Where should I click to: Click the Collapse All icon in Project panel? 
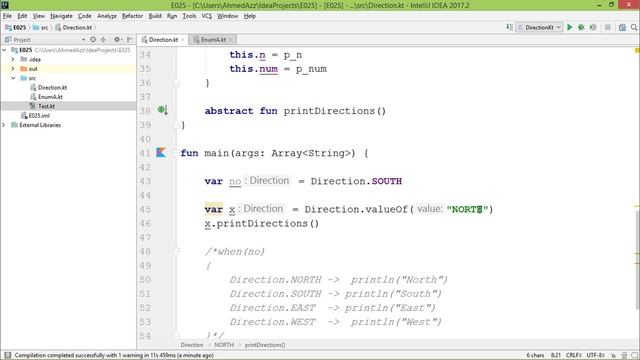coord(104,40)
